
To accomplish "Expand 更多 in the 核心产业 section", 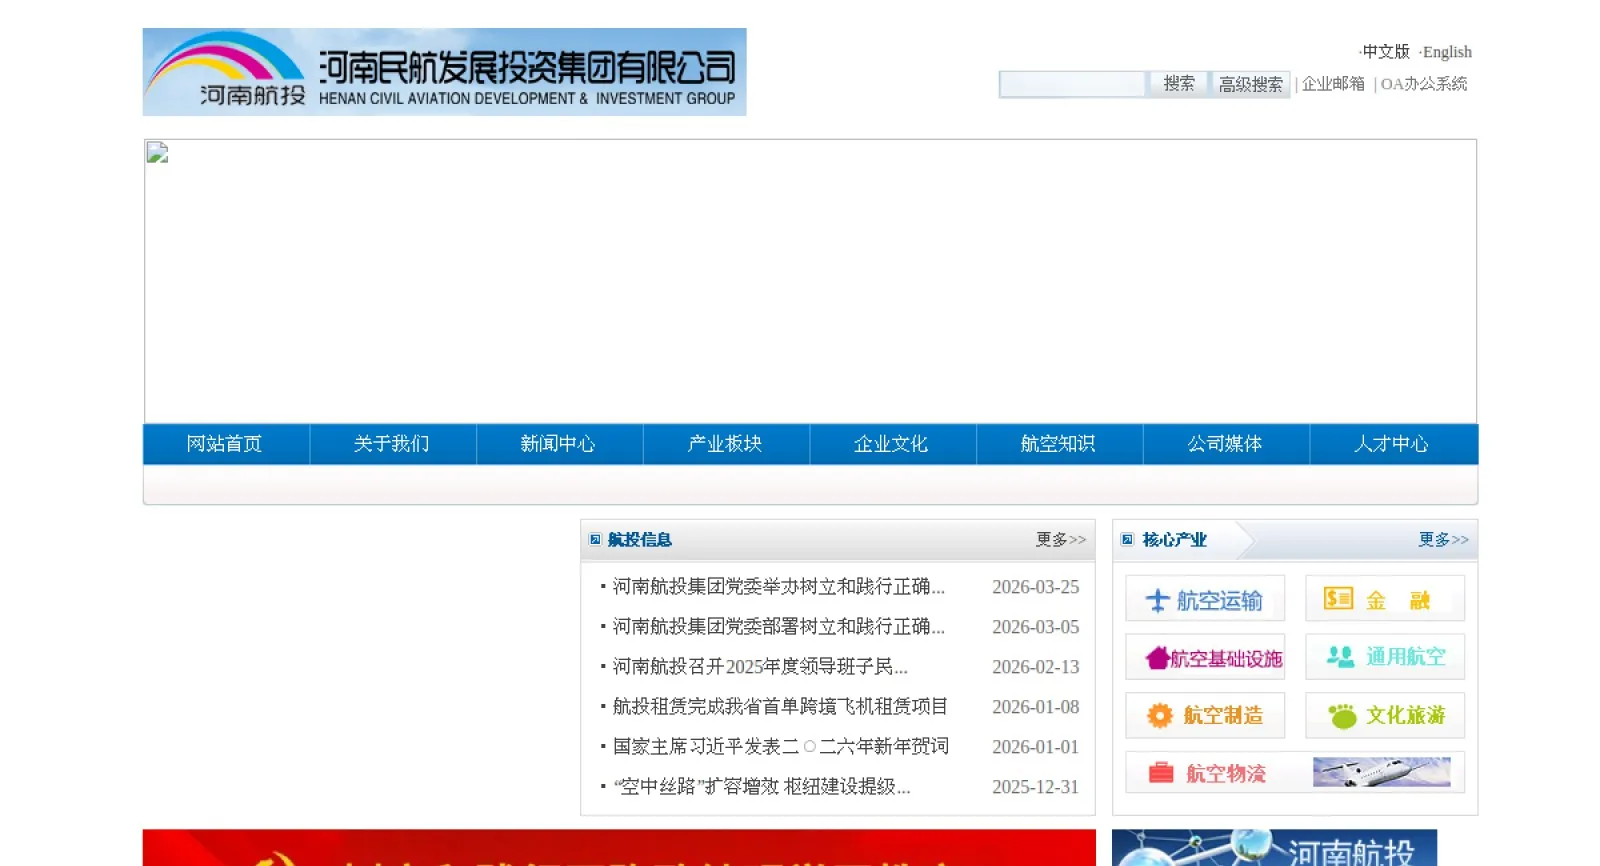I will coord(1443,540).
